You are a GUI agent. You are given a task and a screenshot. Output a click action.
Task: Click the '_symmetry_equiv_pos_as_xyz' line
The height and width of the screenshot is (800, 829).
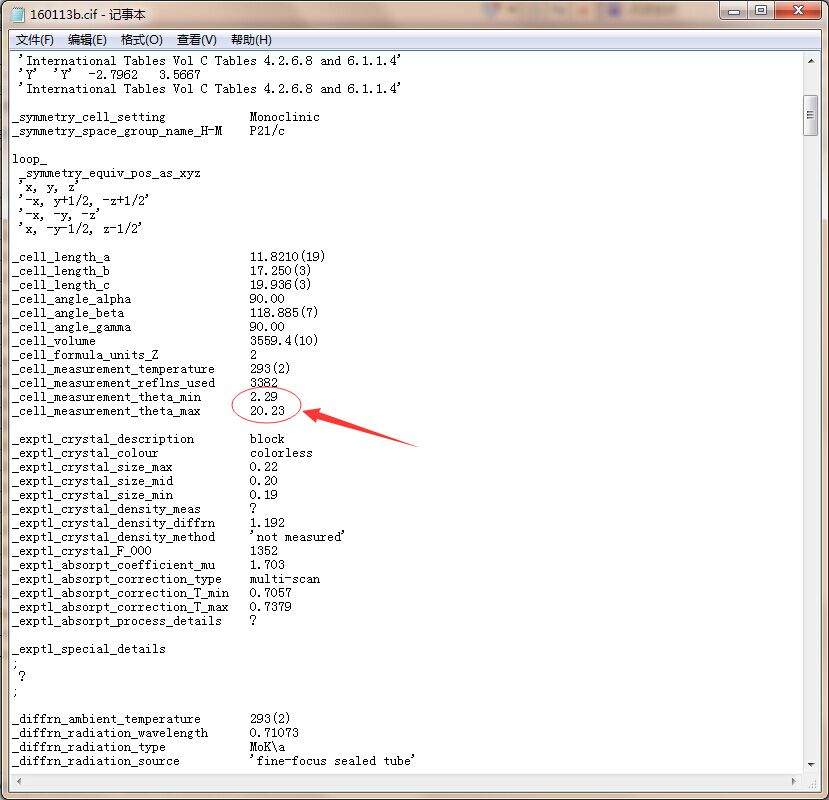pos(110,173)
